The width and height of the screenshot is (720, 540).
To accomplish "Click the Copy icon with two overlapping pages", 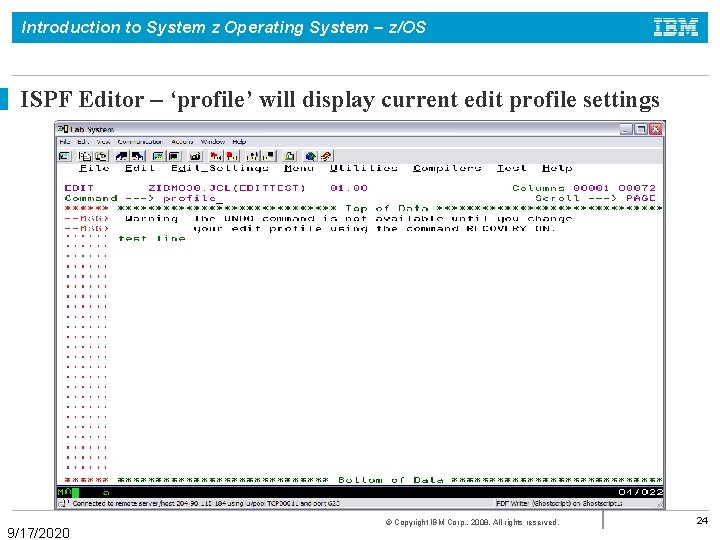I will (85, 156).
